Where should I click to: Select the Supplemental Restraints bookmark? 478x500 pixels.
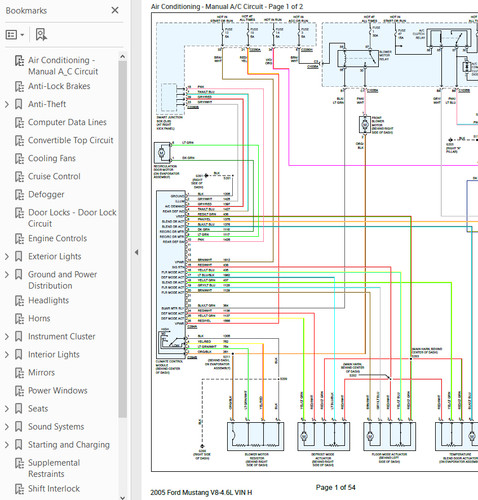click(54, 468)
